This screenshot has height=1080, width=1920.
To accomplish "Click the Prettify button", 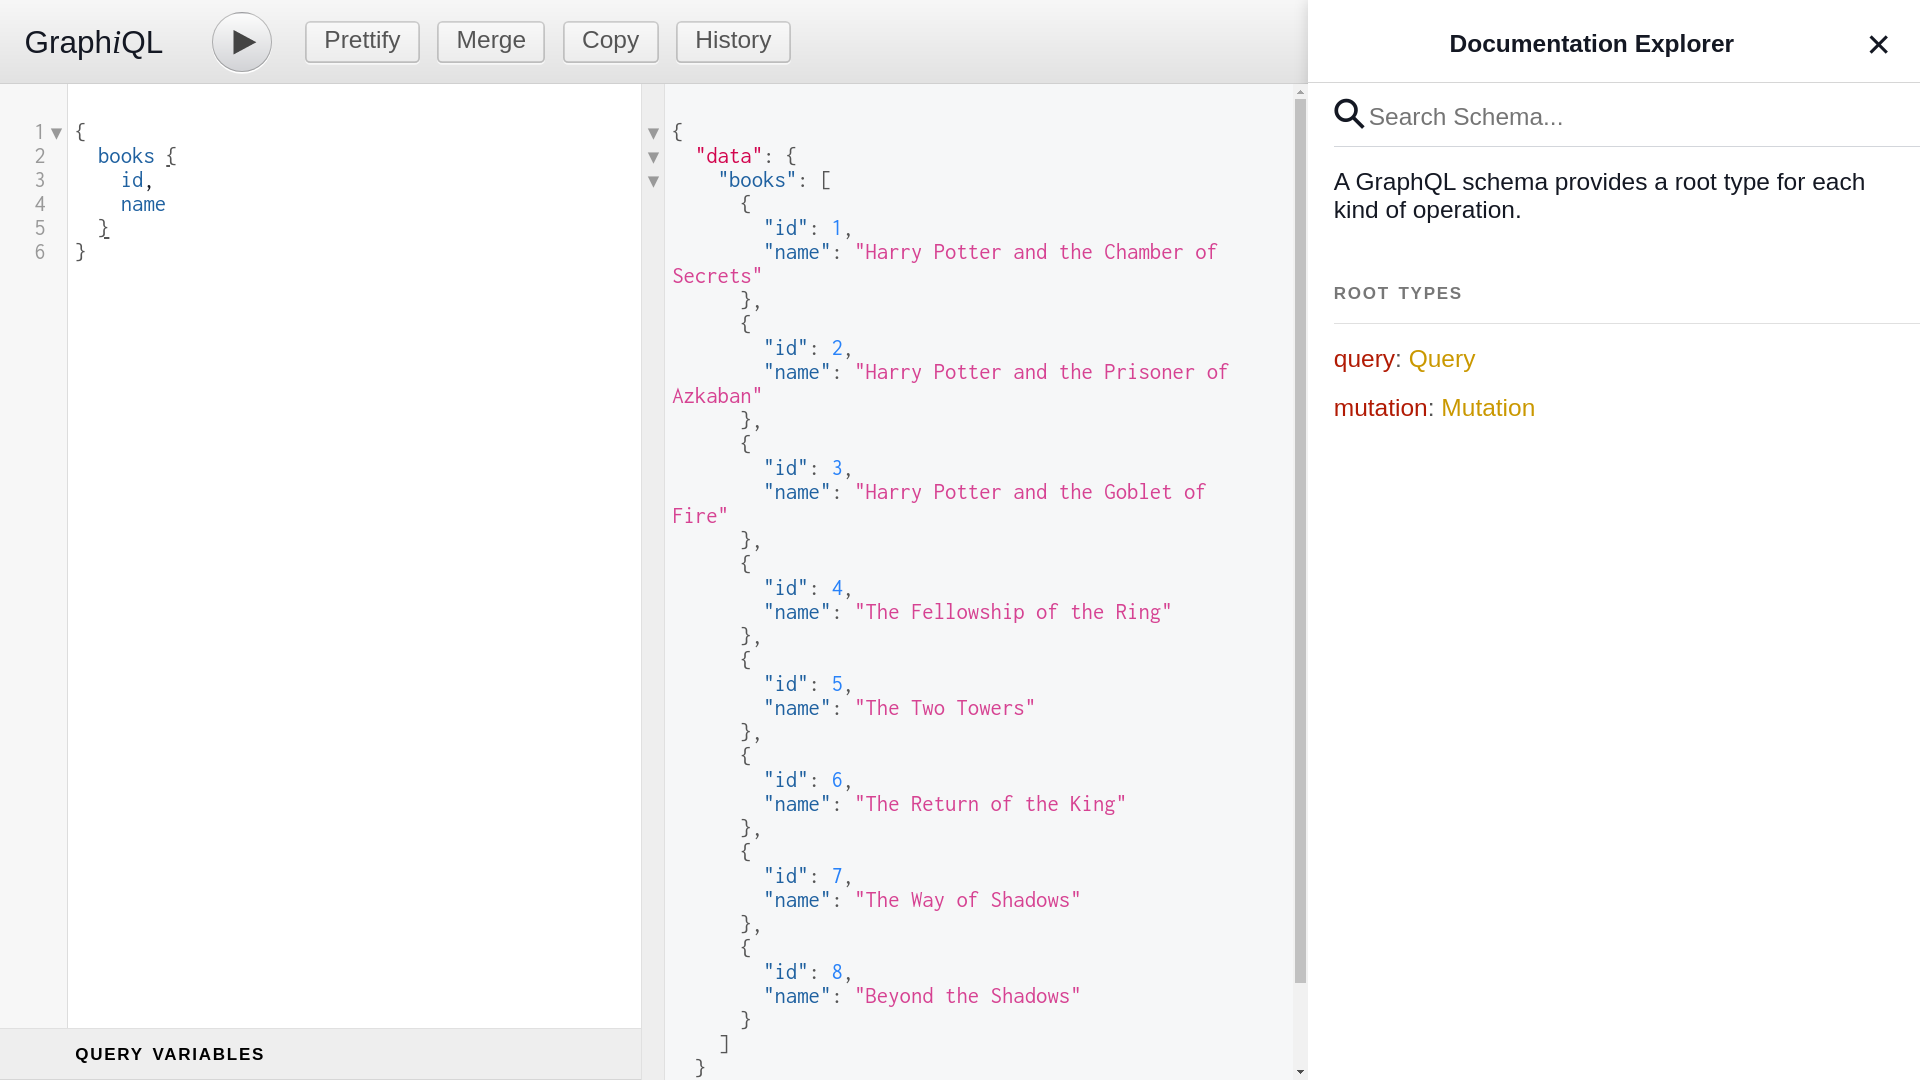I will tap(361, 41).
